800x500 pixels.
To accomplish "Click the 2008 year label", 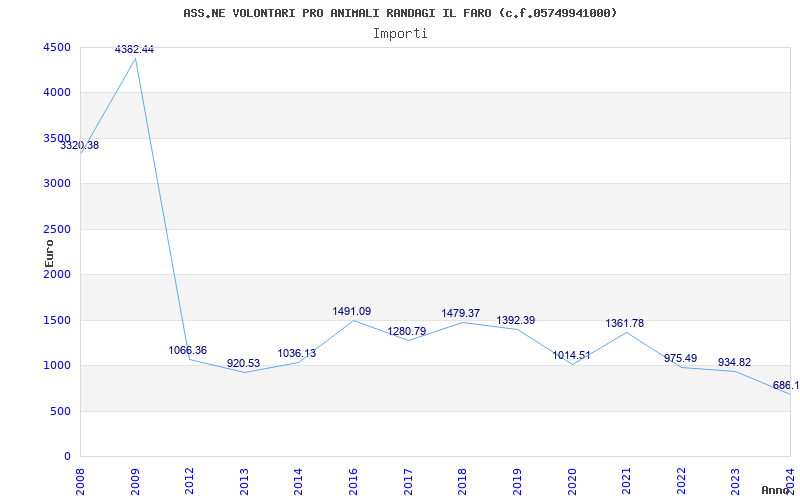I will point(81,481).
